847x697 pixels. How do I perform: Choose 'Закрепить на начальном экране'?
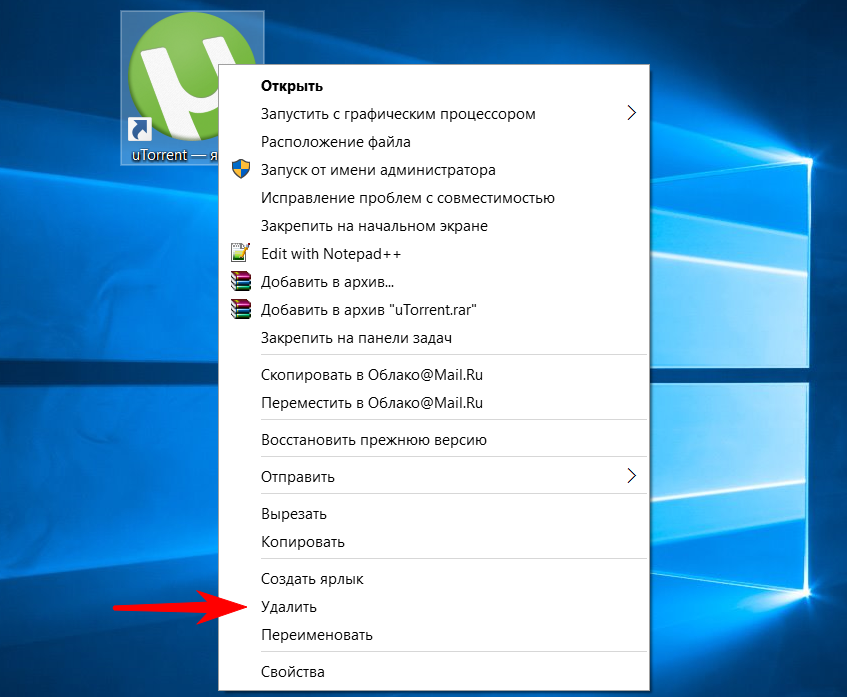(x=374, y=226)
